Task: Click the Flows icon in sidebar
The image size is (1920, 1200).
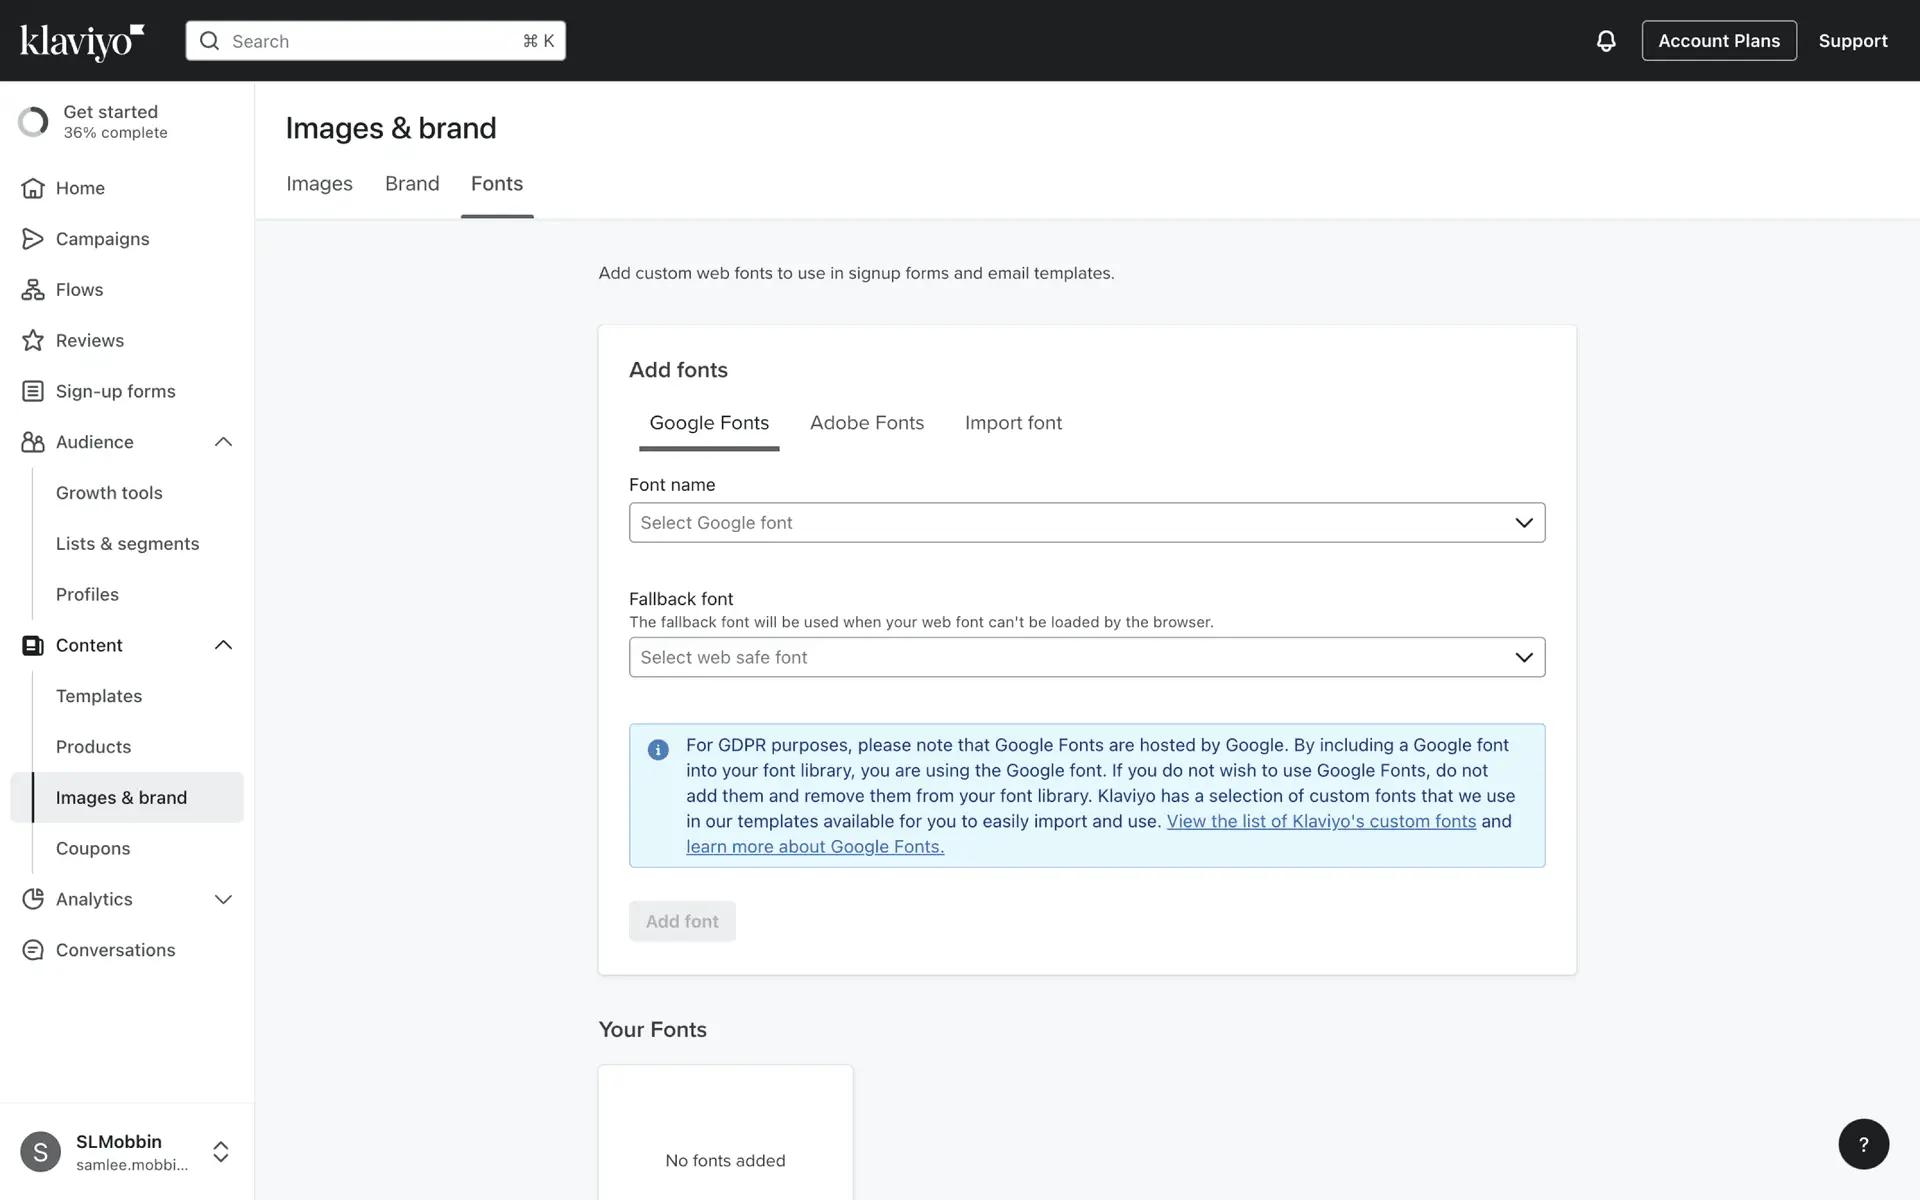Action: tap(33, 290)
